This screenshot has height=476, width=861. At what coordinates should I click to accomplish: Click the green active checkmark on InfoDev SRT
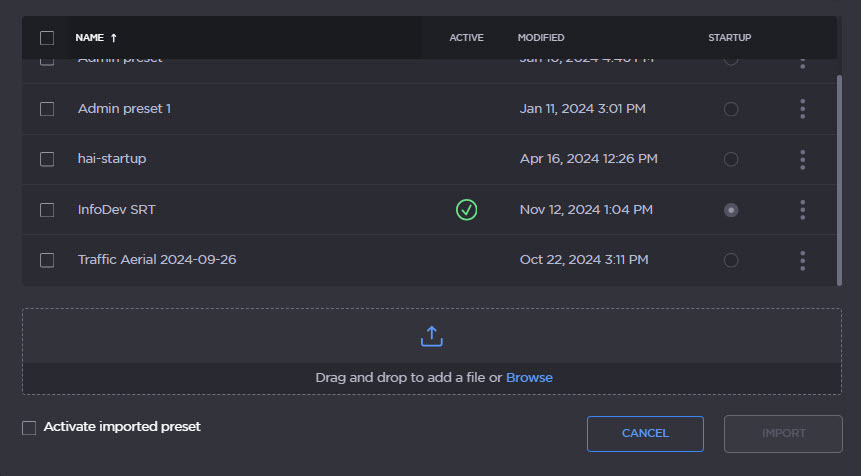pyautogui.click(x=466, y=210)
